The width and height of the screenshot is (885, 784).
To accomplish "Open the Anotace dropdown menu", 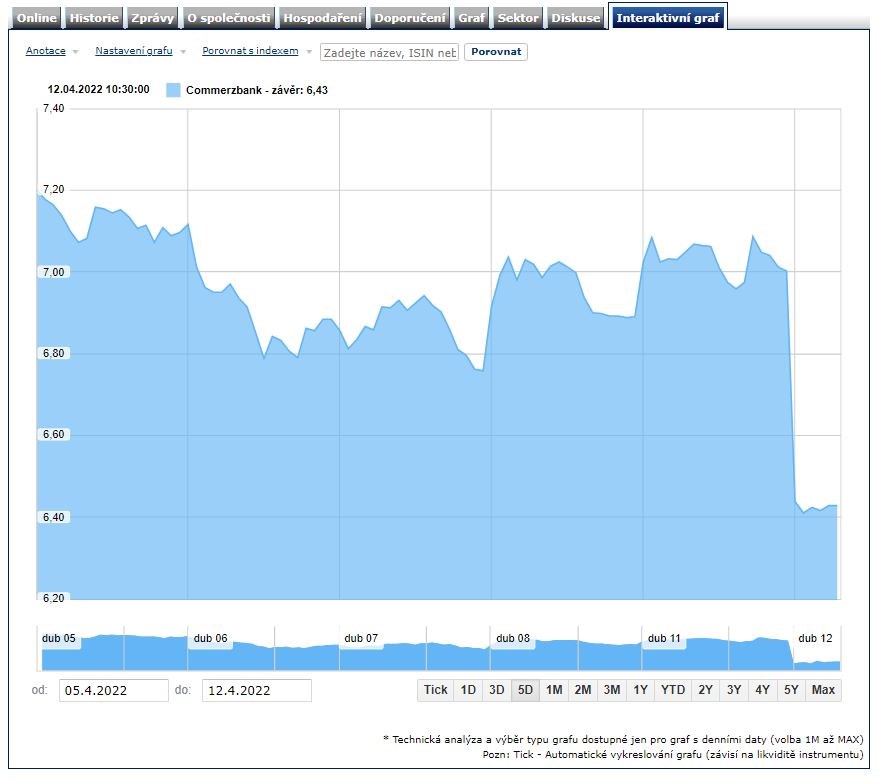I will click(52, 51).
